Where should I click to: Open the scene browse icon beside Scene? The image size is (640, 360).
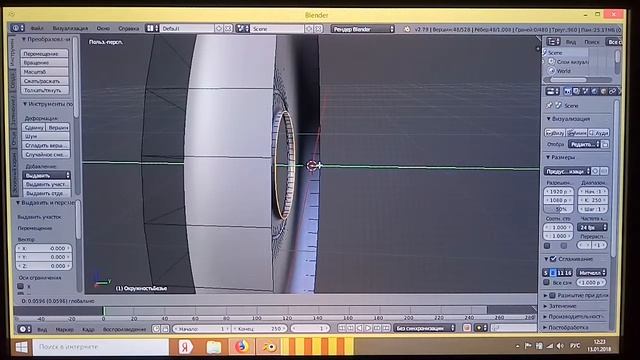pos(243,29)
